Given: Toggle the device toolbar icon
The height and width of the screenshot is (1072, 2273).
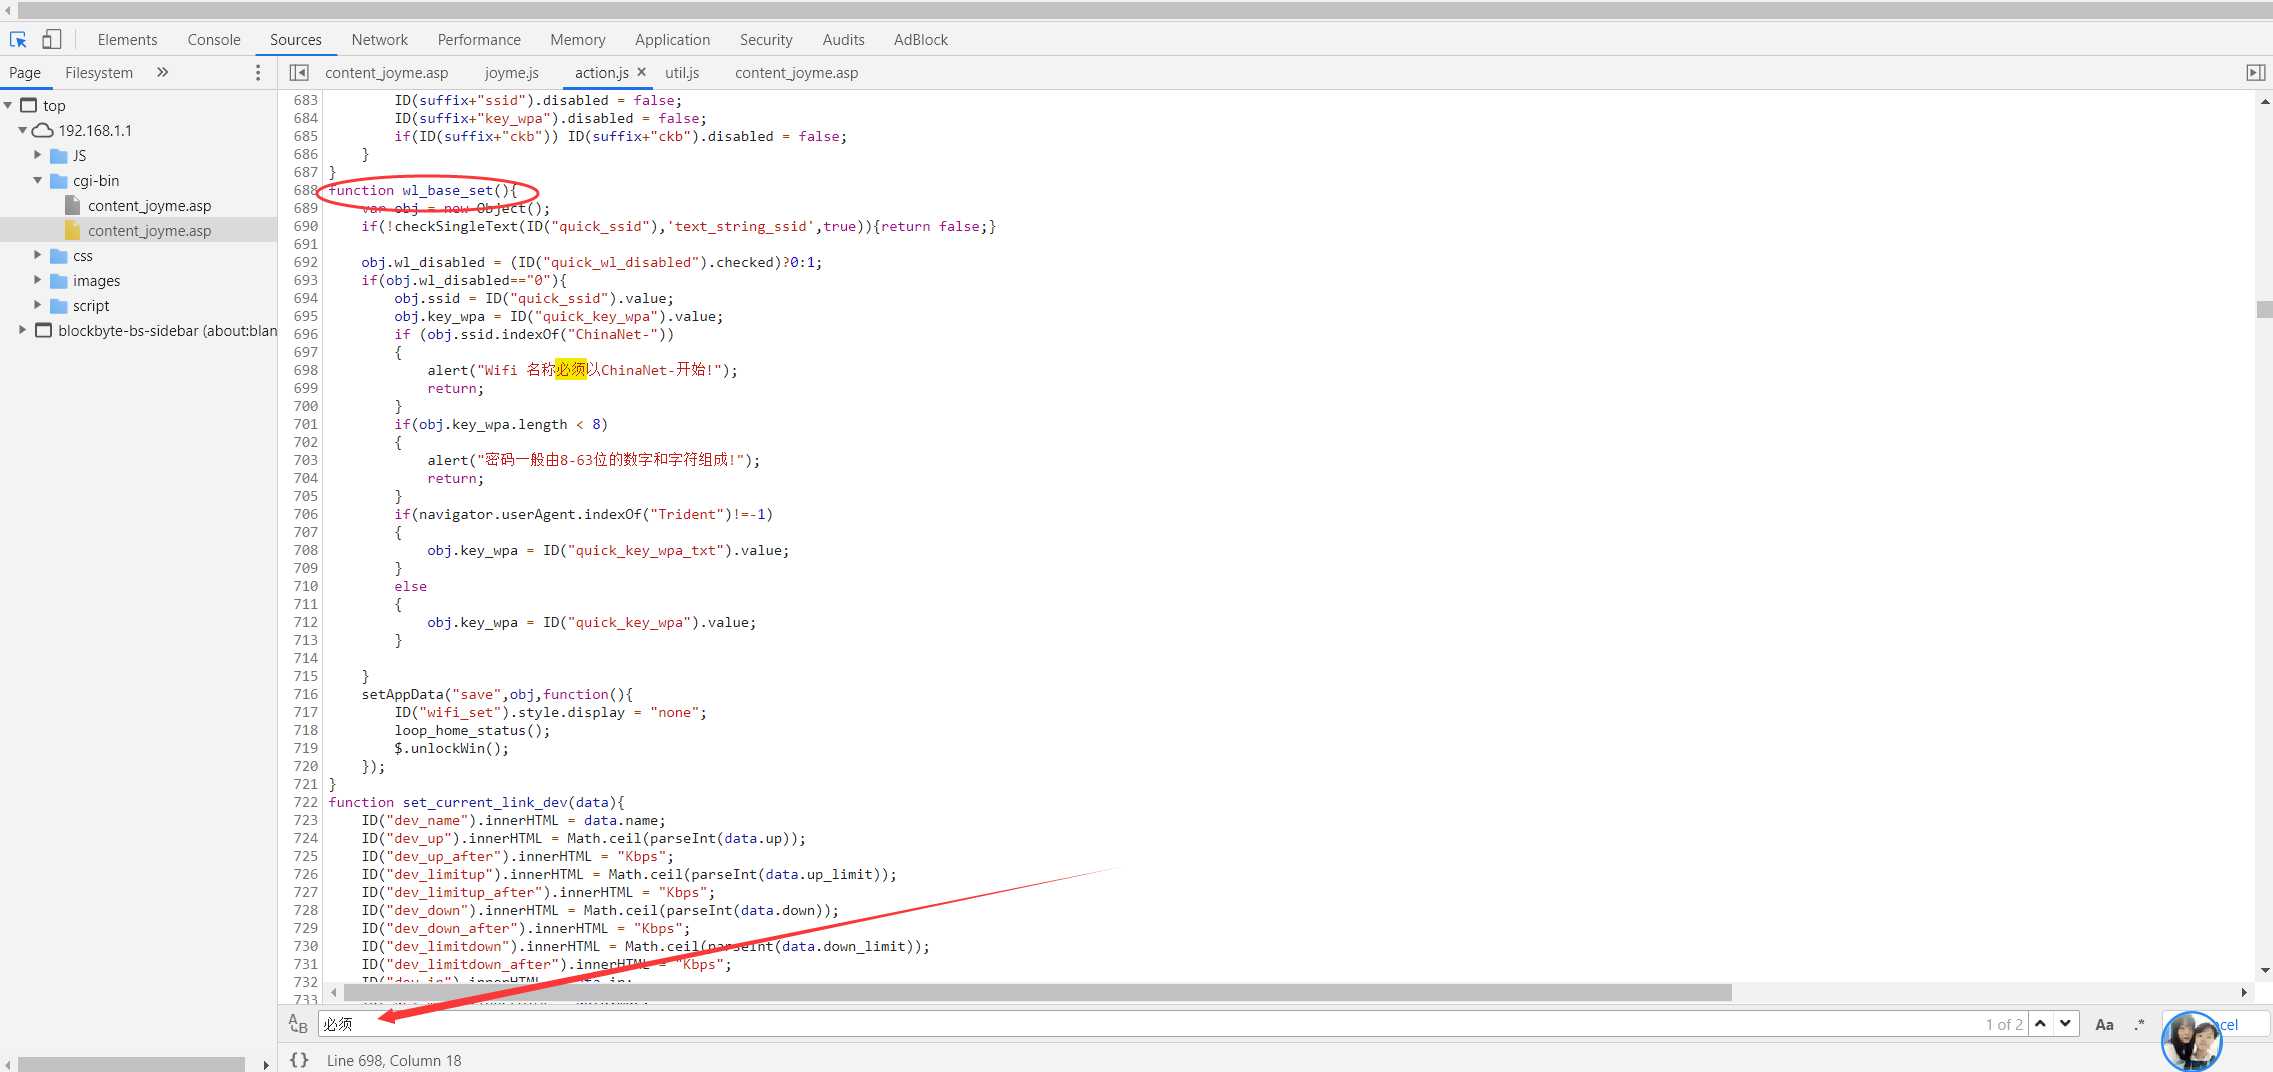Looking at the screenshot, I should 51,40.
